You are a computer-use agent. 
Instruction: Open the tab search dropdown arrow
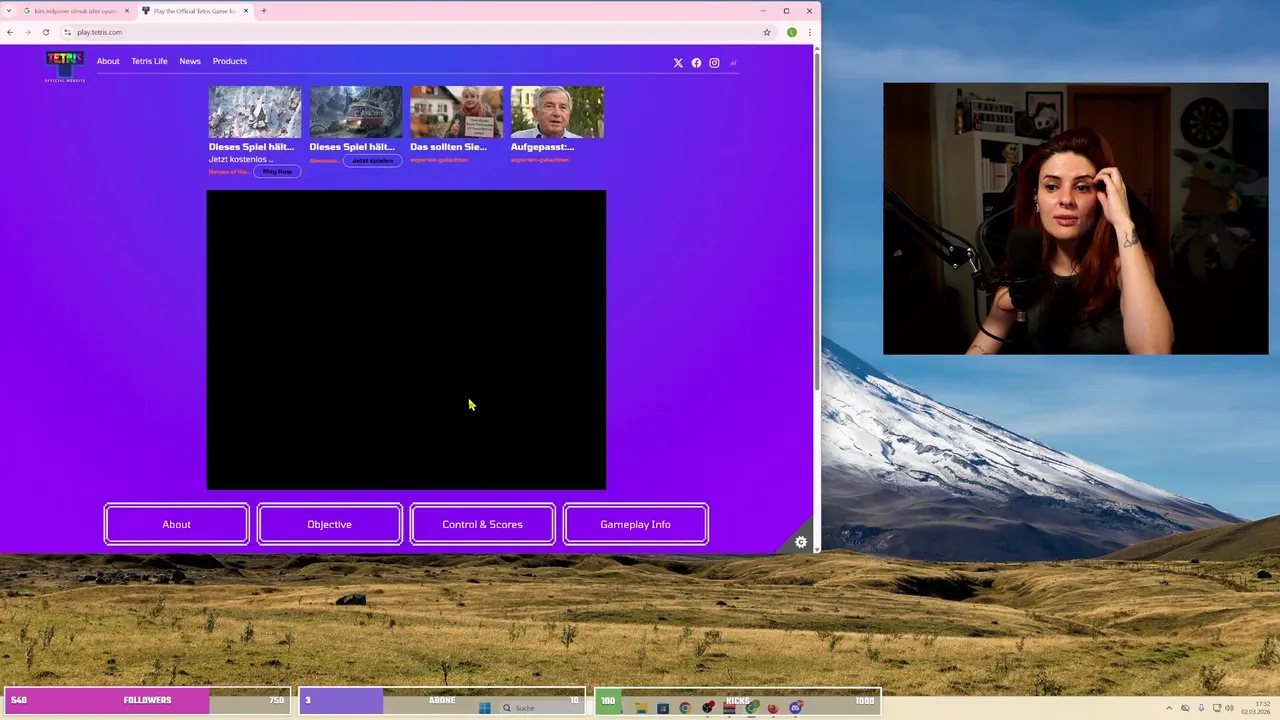pyautogui.click(x=9, y=11)
